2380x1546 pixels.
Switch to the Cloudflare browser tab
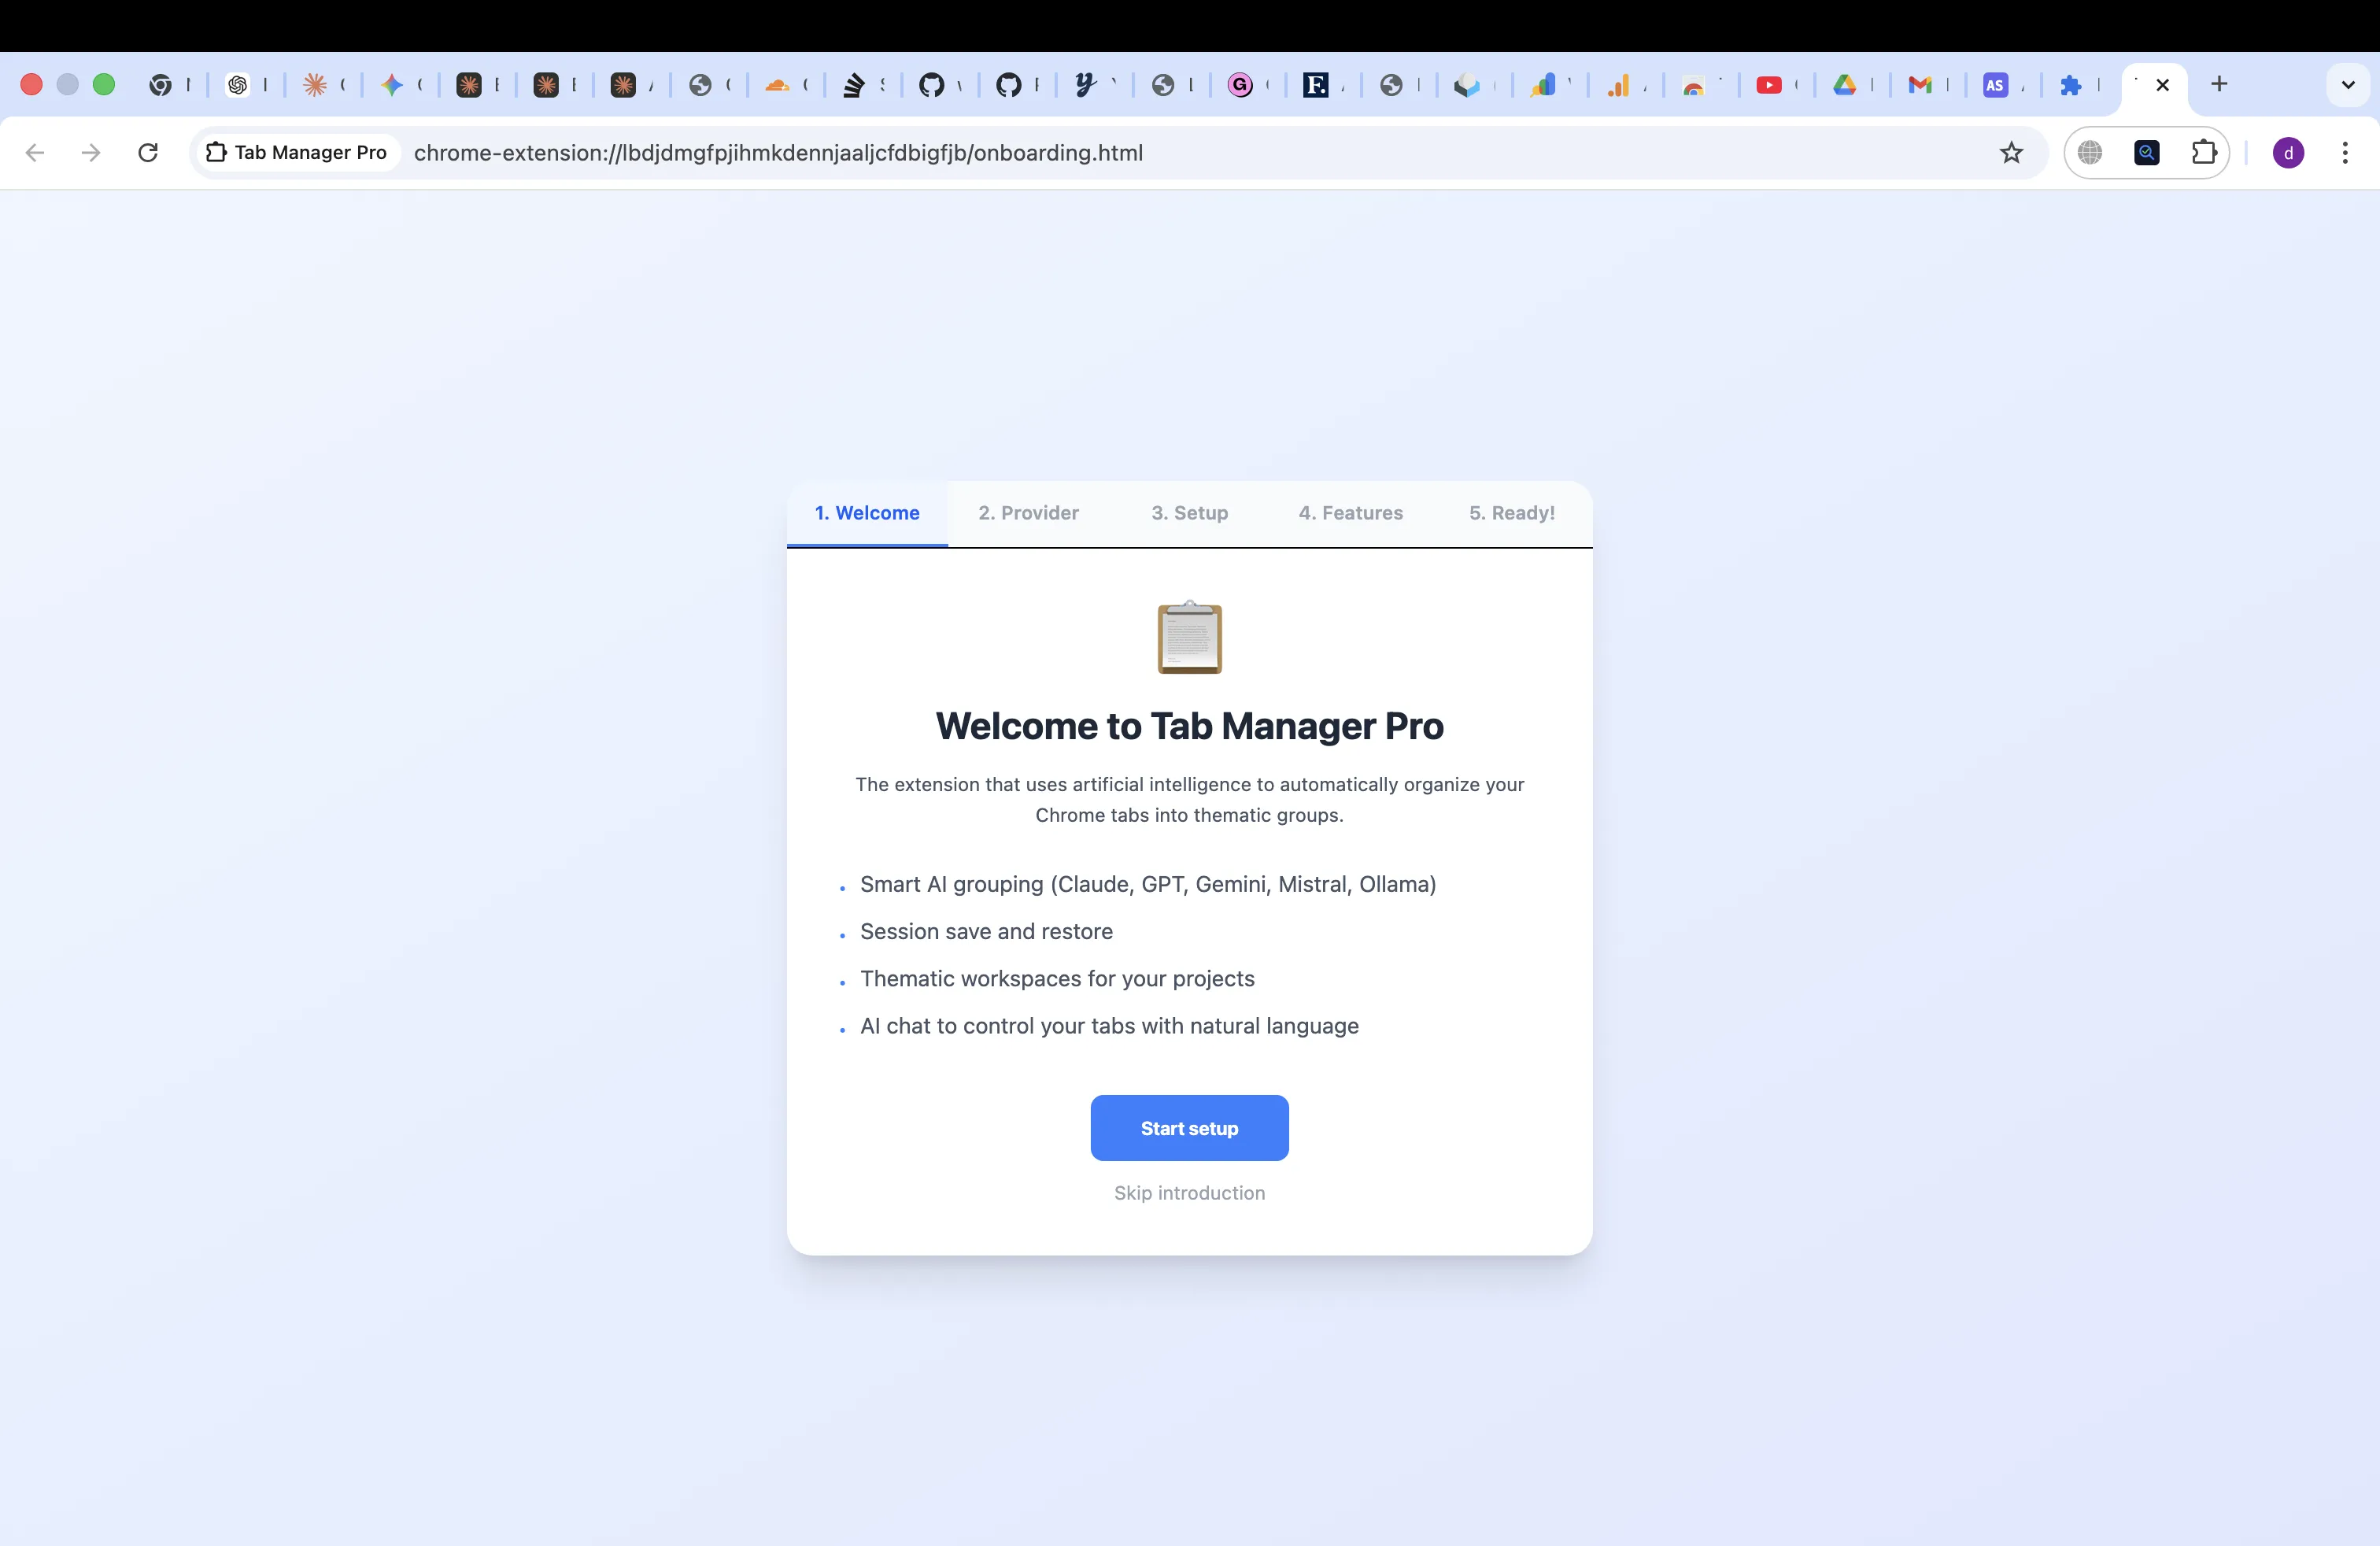(777, 85)
